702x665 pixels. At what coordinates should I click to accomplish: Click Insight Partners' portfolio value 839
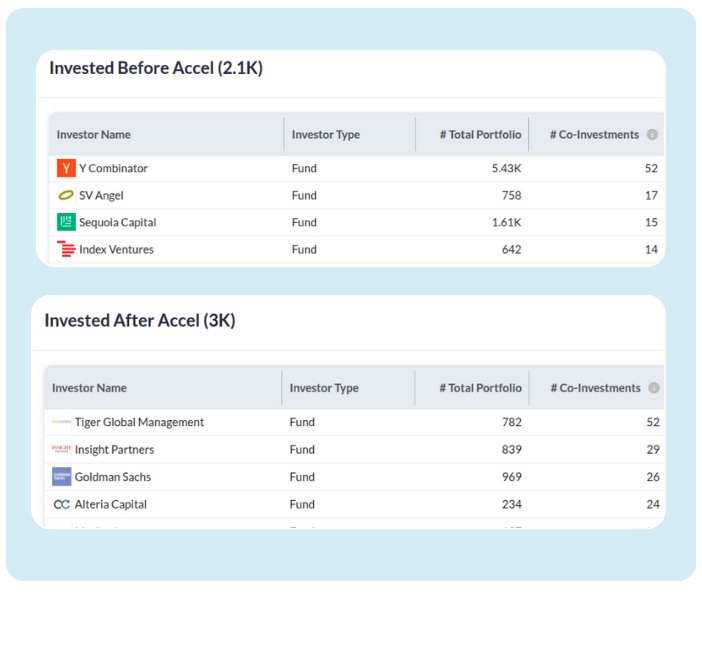click(512, 450)
